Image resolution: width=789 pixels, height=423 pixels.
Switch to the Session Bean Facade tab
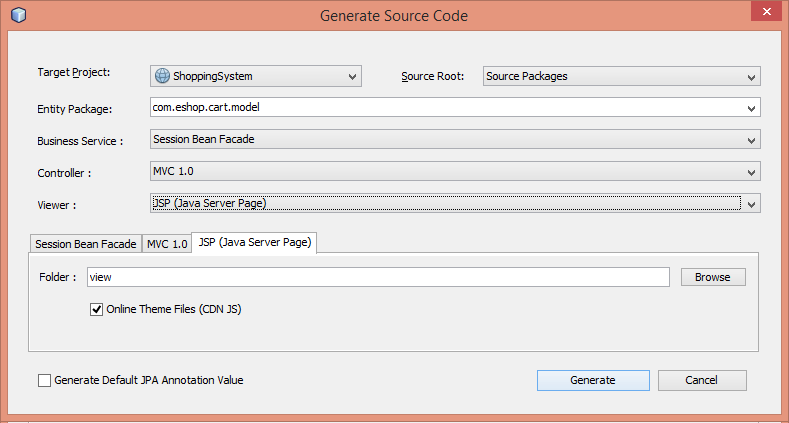[x=85, y=244]
